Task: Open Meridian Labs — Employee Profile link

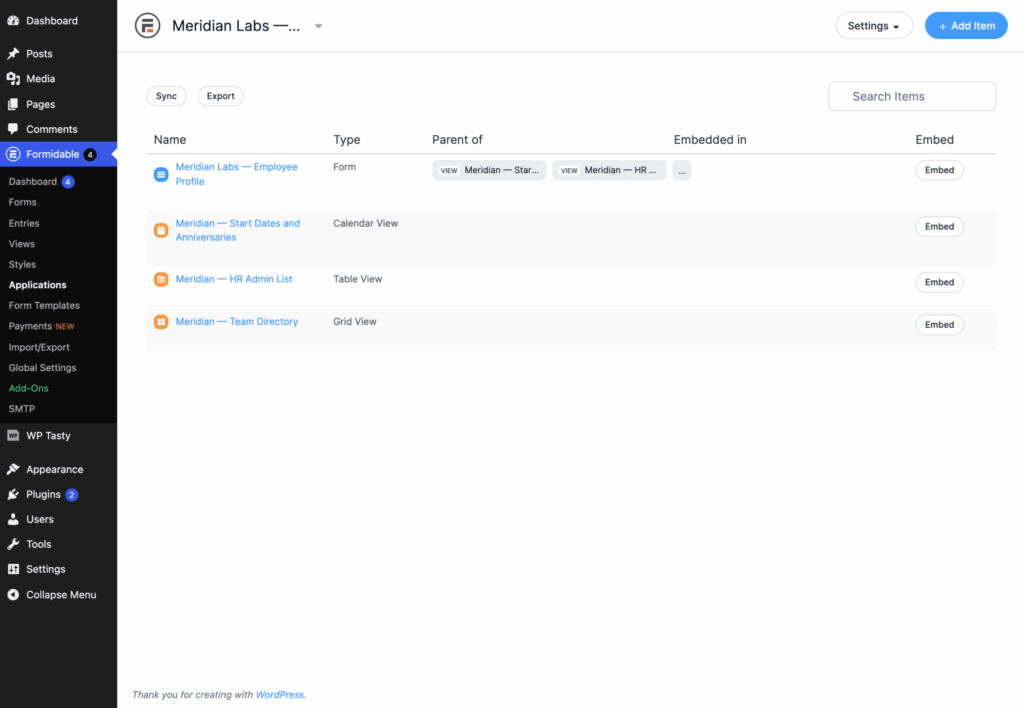Action: coord(236,174)
